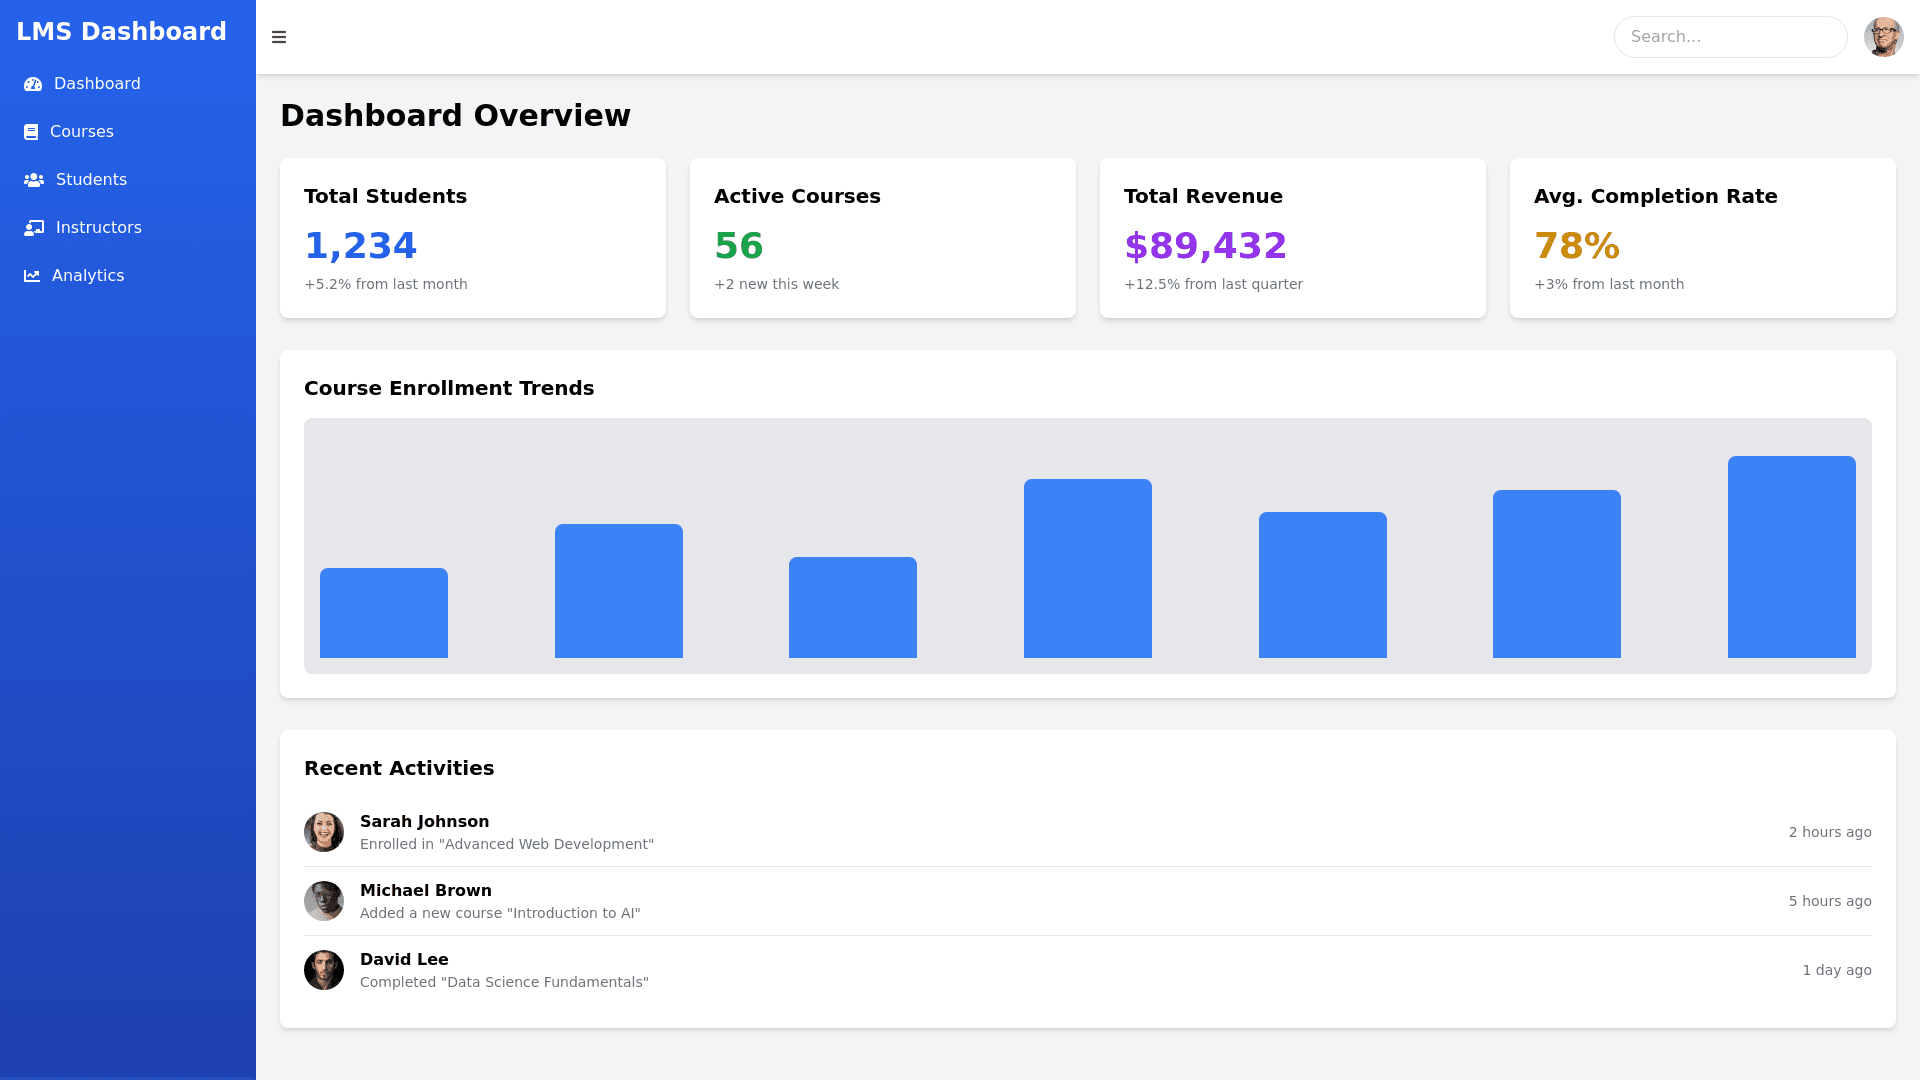Click the Active Courses card
Viewport: 1920px width, 1080px height.
point(882,238)
